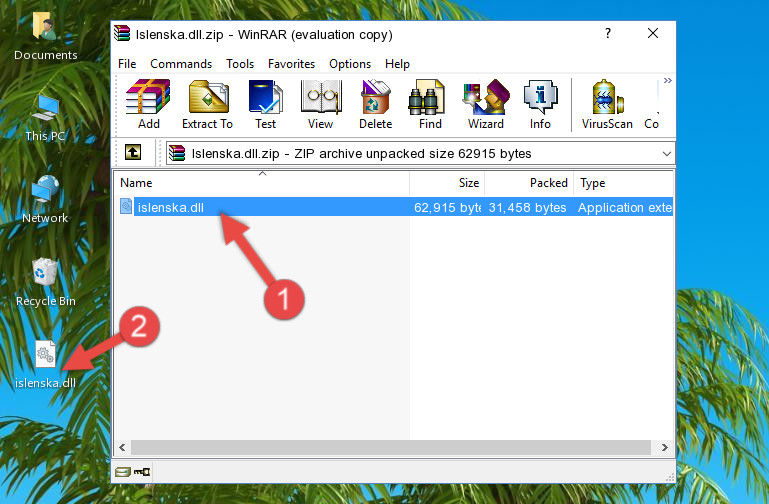The width and height of the screenshot is (769, 504).
Task: Run the Test archive tool
Action: click(x=265, y=104)
